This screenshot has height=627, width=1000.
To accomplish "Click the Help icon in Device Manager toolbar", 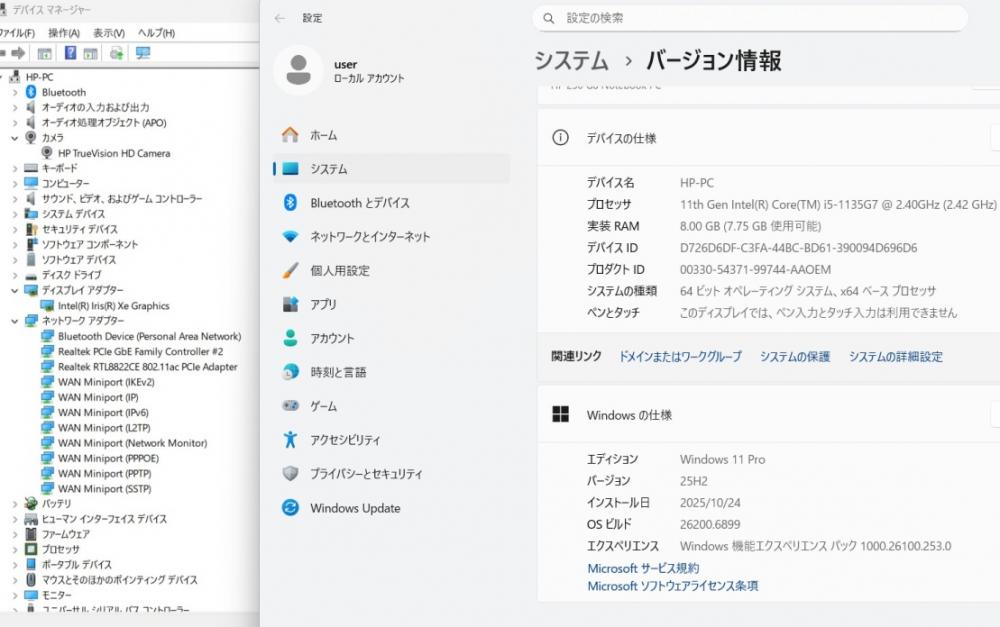I will point(71,53).
